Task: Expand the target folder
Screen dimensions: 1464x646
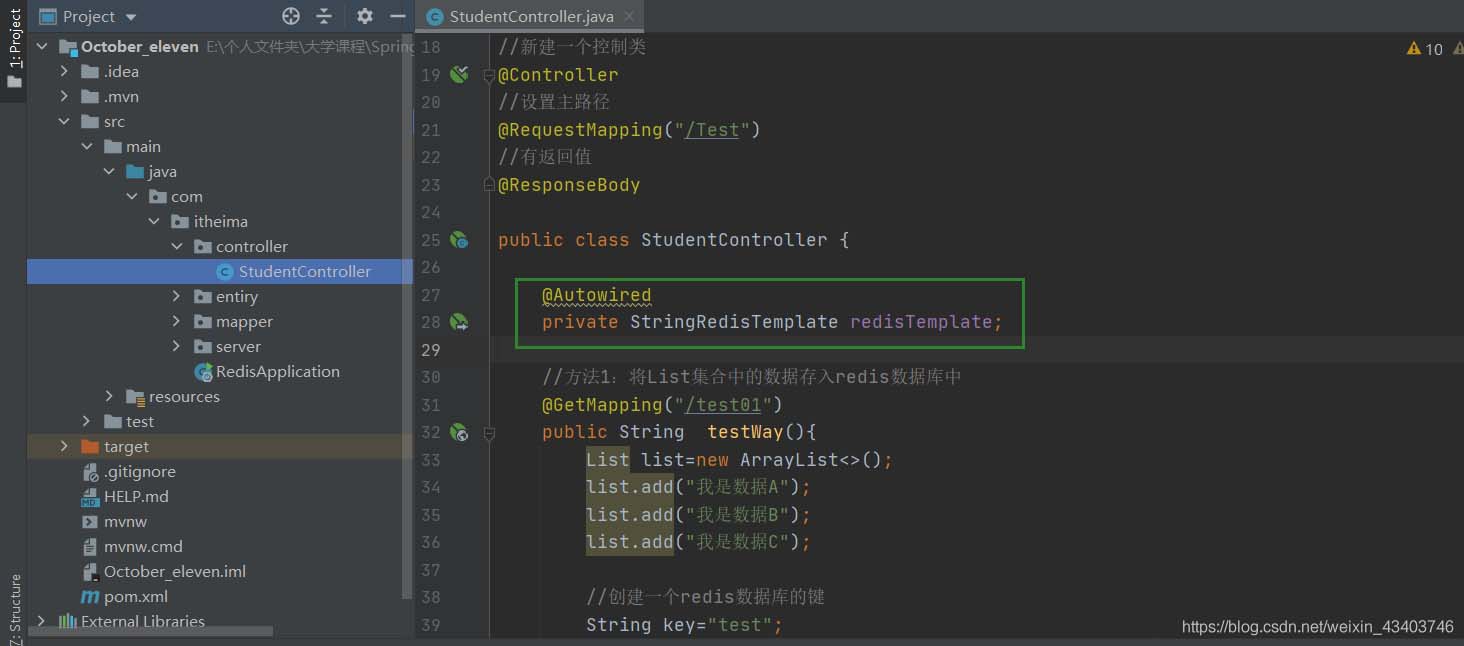Action: tap(62, 446)
